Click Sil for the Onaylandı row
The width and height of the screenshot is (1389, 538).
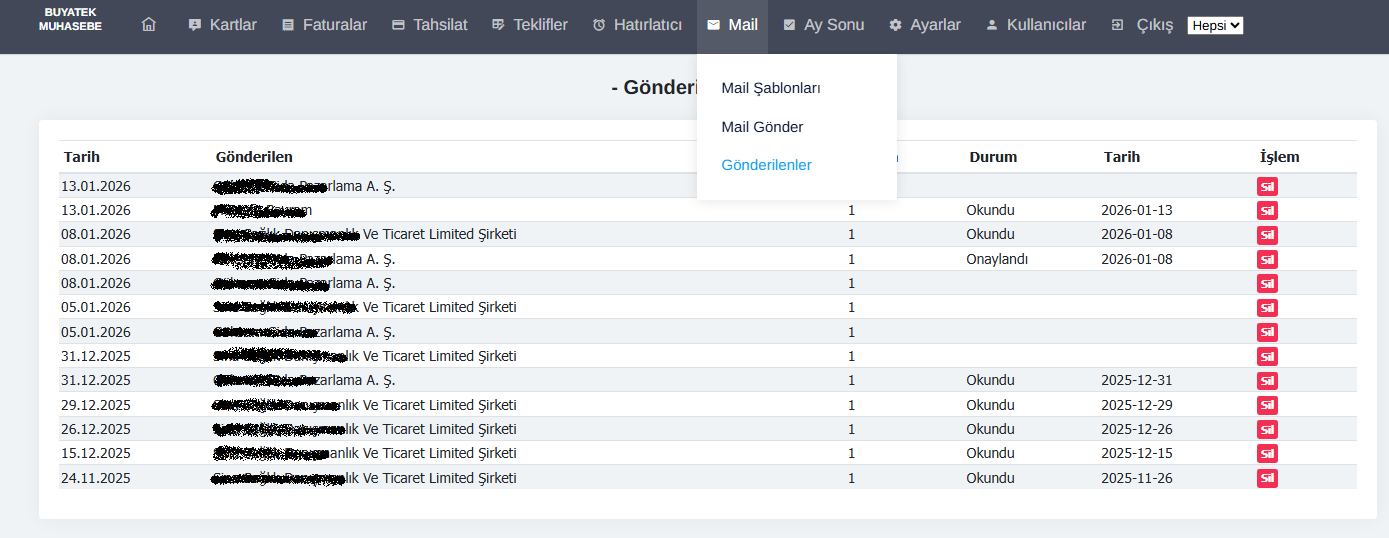tap(1267, 259)
